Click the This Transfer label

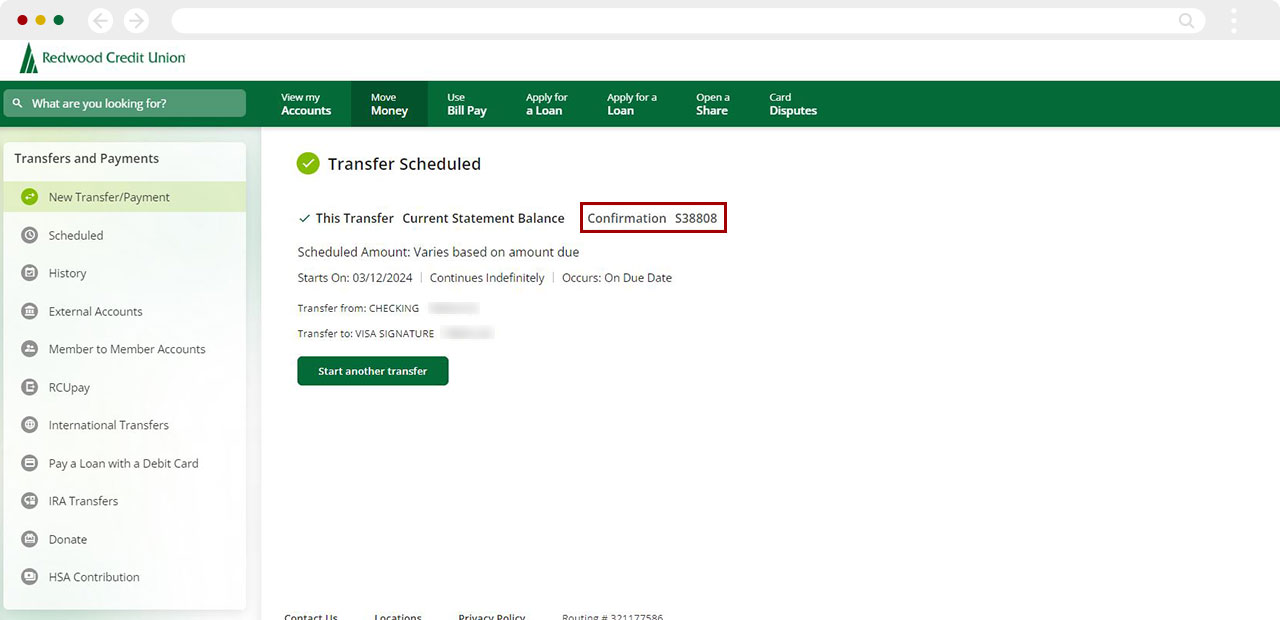pos(355,218)
